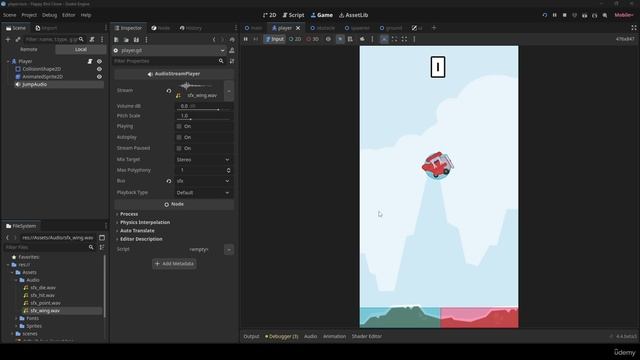Open the Debug menu
This screenshot has height=360, width=640.
49,15
